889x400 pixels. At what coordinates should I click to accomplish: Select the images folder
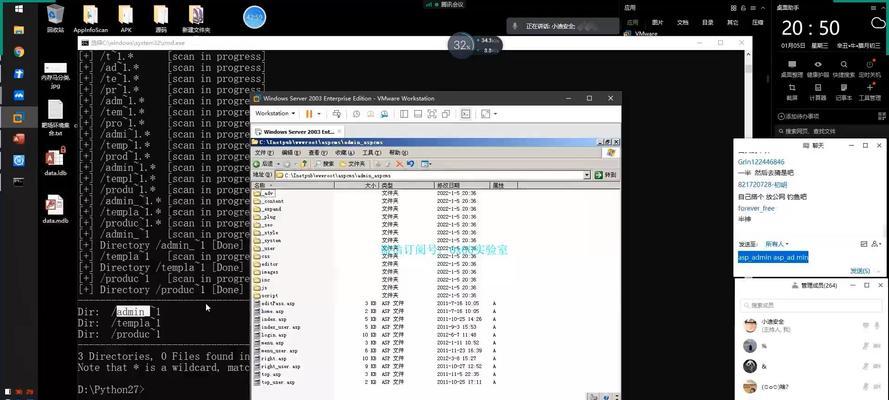coord(266,272)
